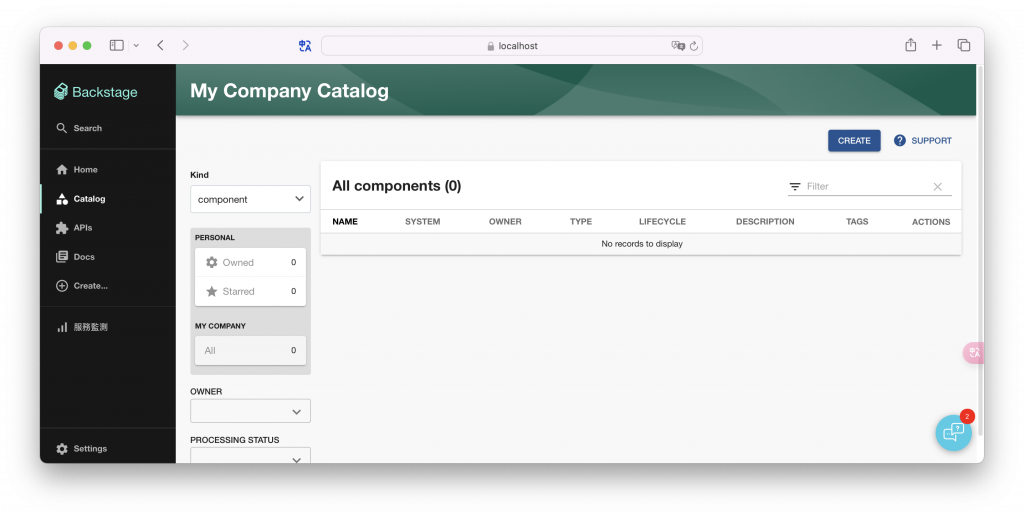Viewport: 1024px width, 516px height.
Task: Select the Owned filter
Action: point(250,263)
